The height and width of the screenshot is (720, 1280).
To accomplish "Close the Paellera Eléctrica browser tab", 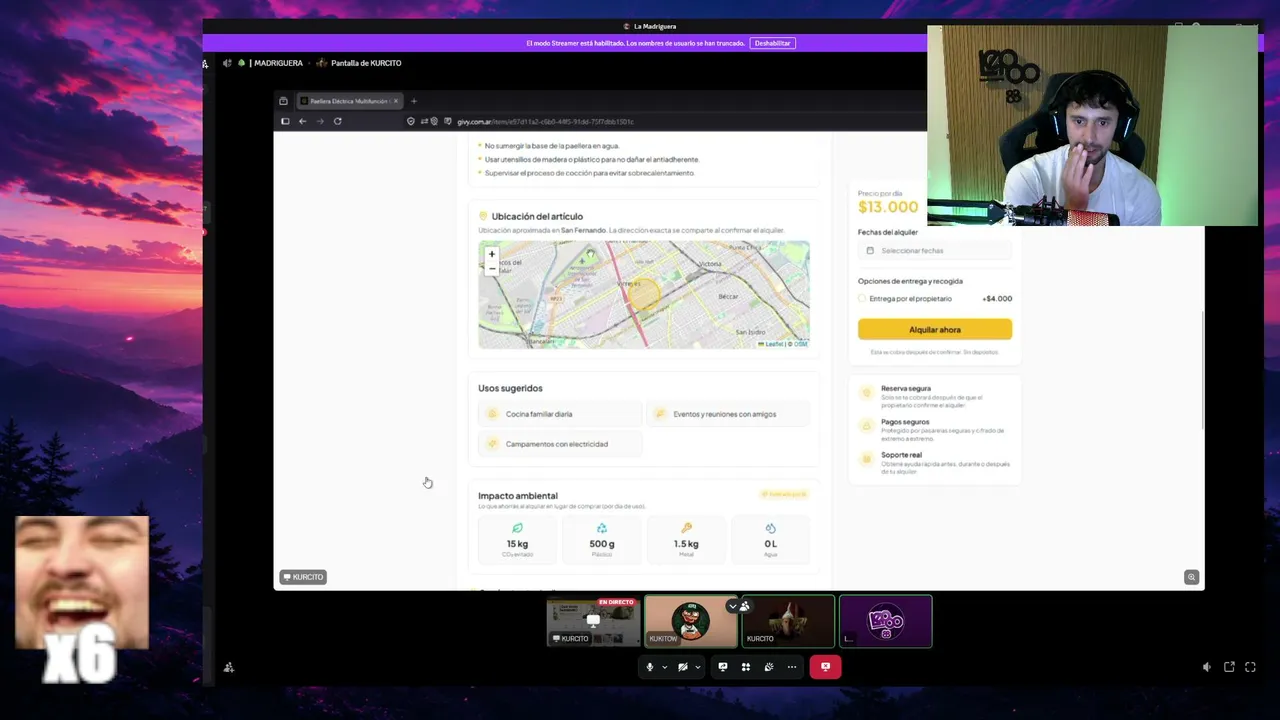I will point(396,101).
